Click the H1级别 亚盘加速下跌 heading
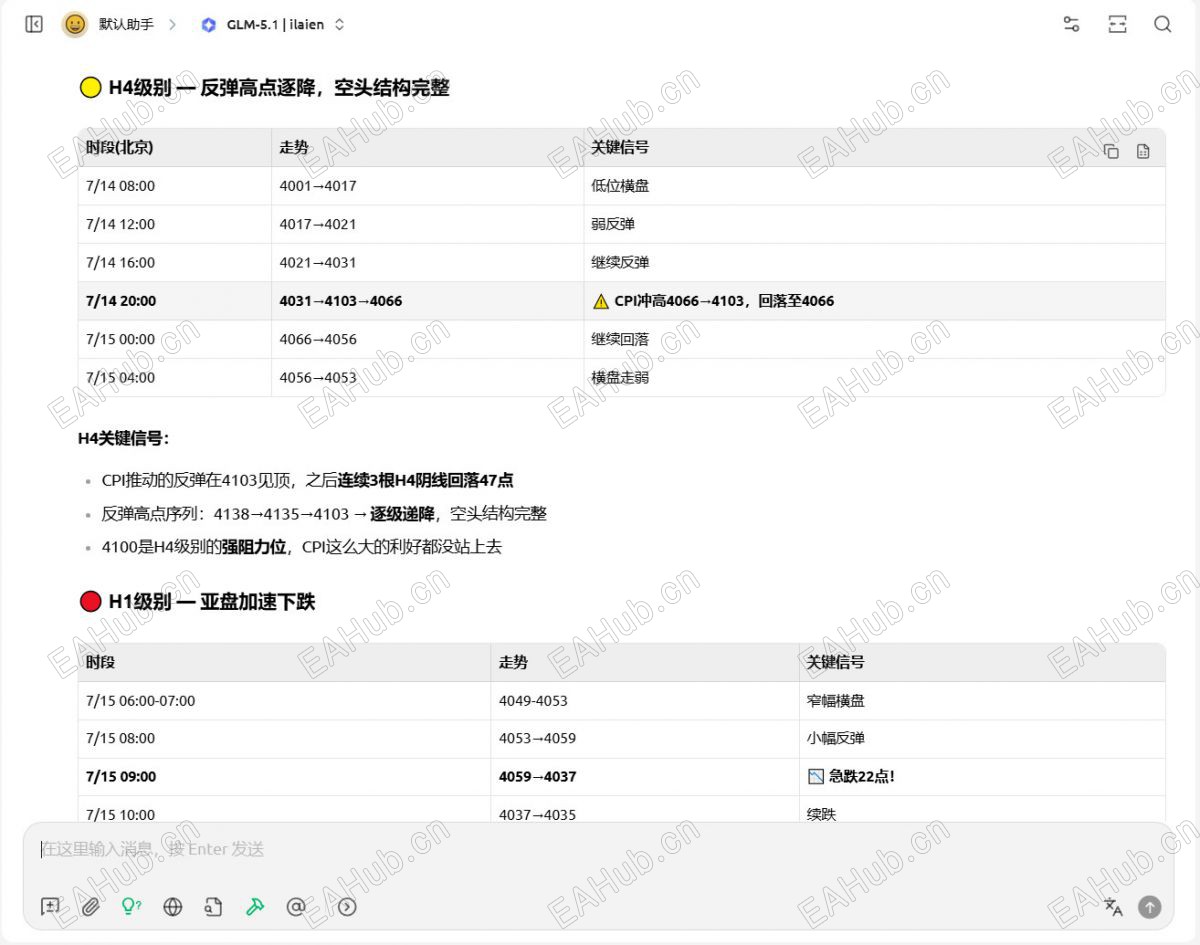This screenshot has width=1200, height=945. tap(197, 602)
